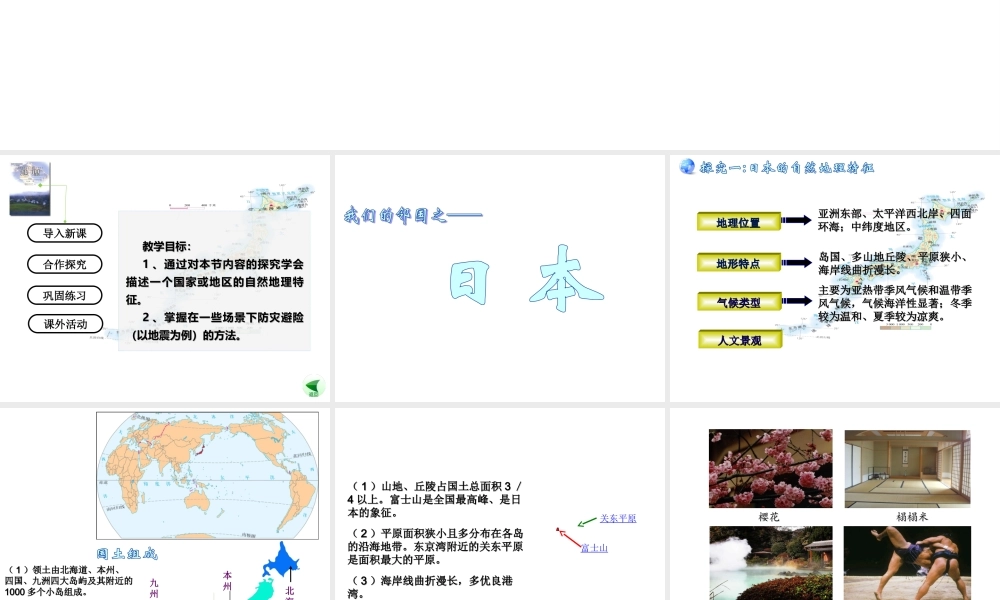Follow the 关东平原 hyperlink
Viewport: 1000px width, 600px height.
coord(617,518)
